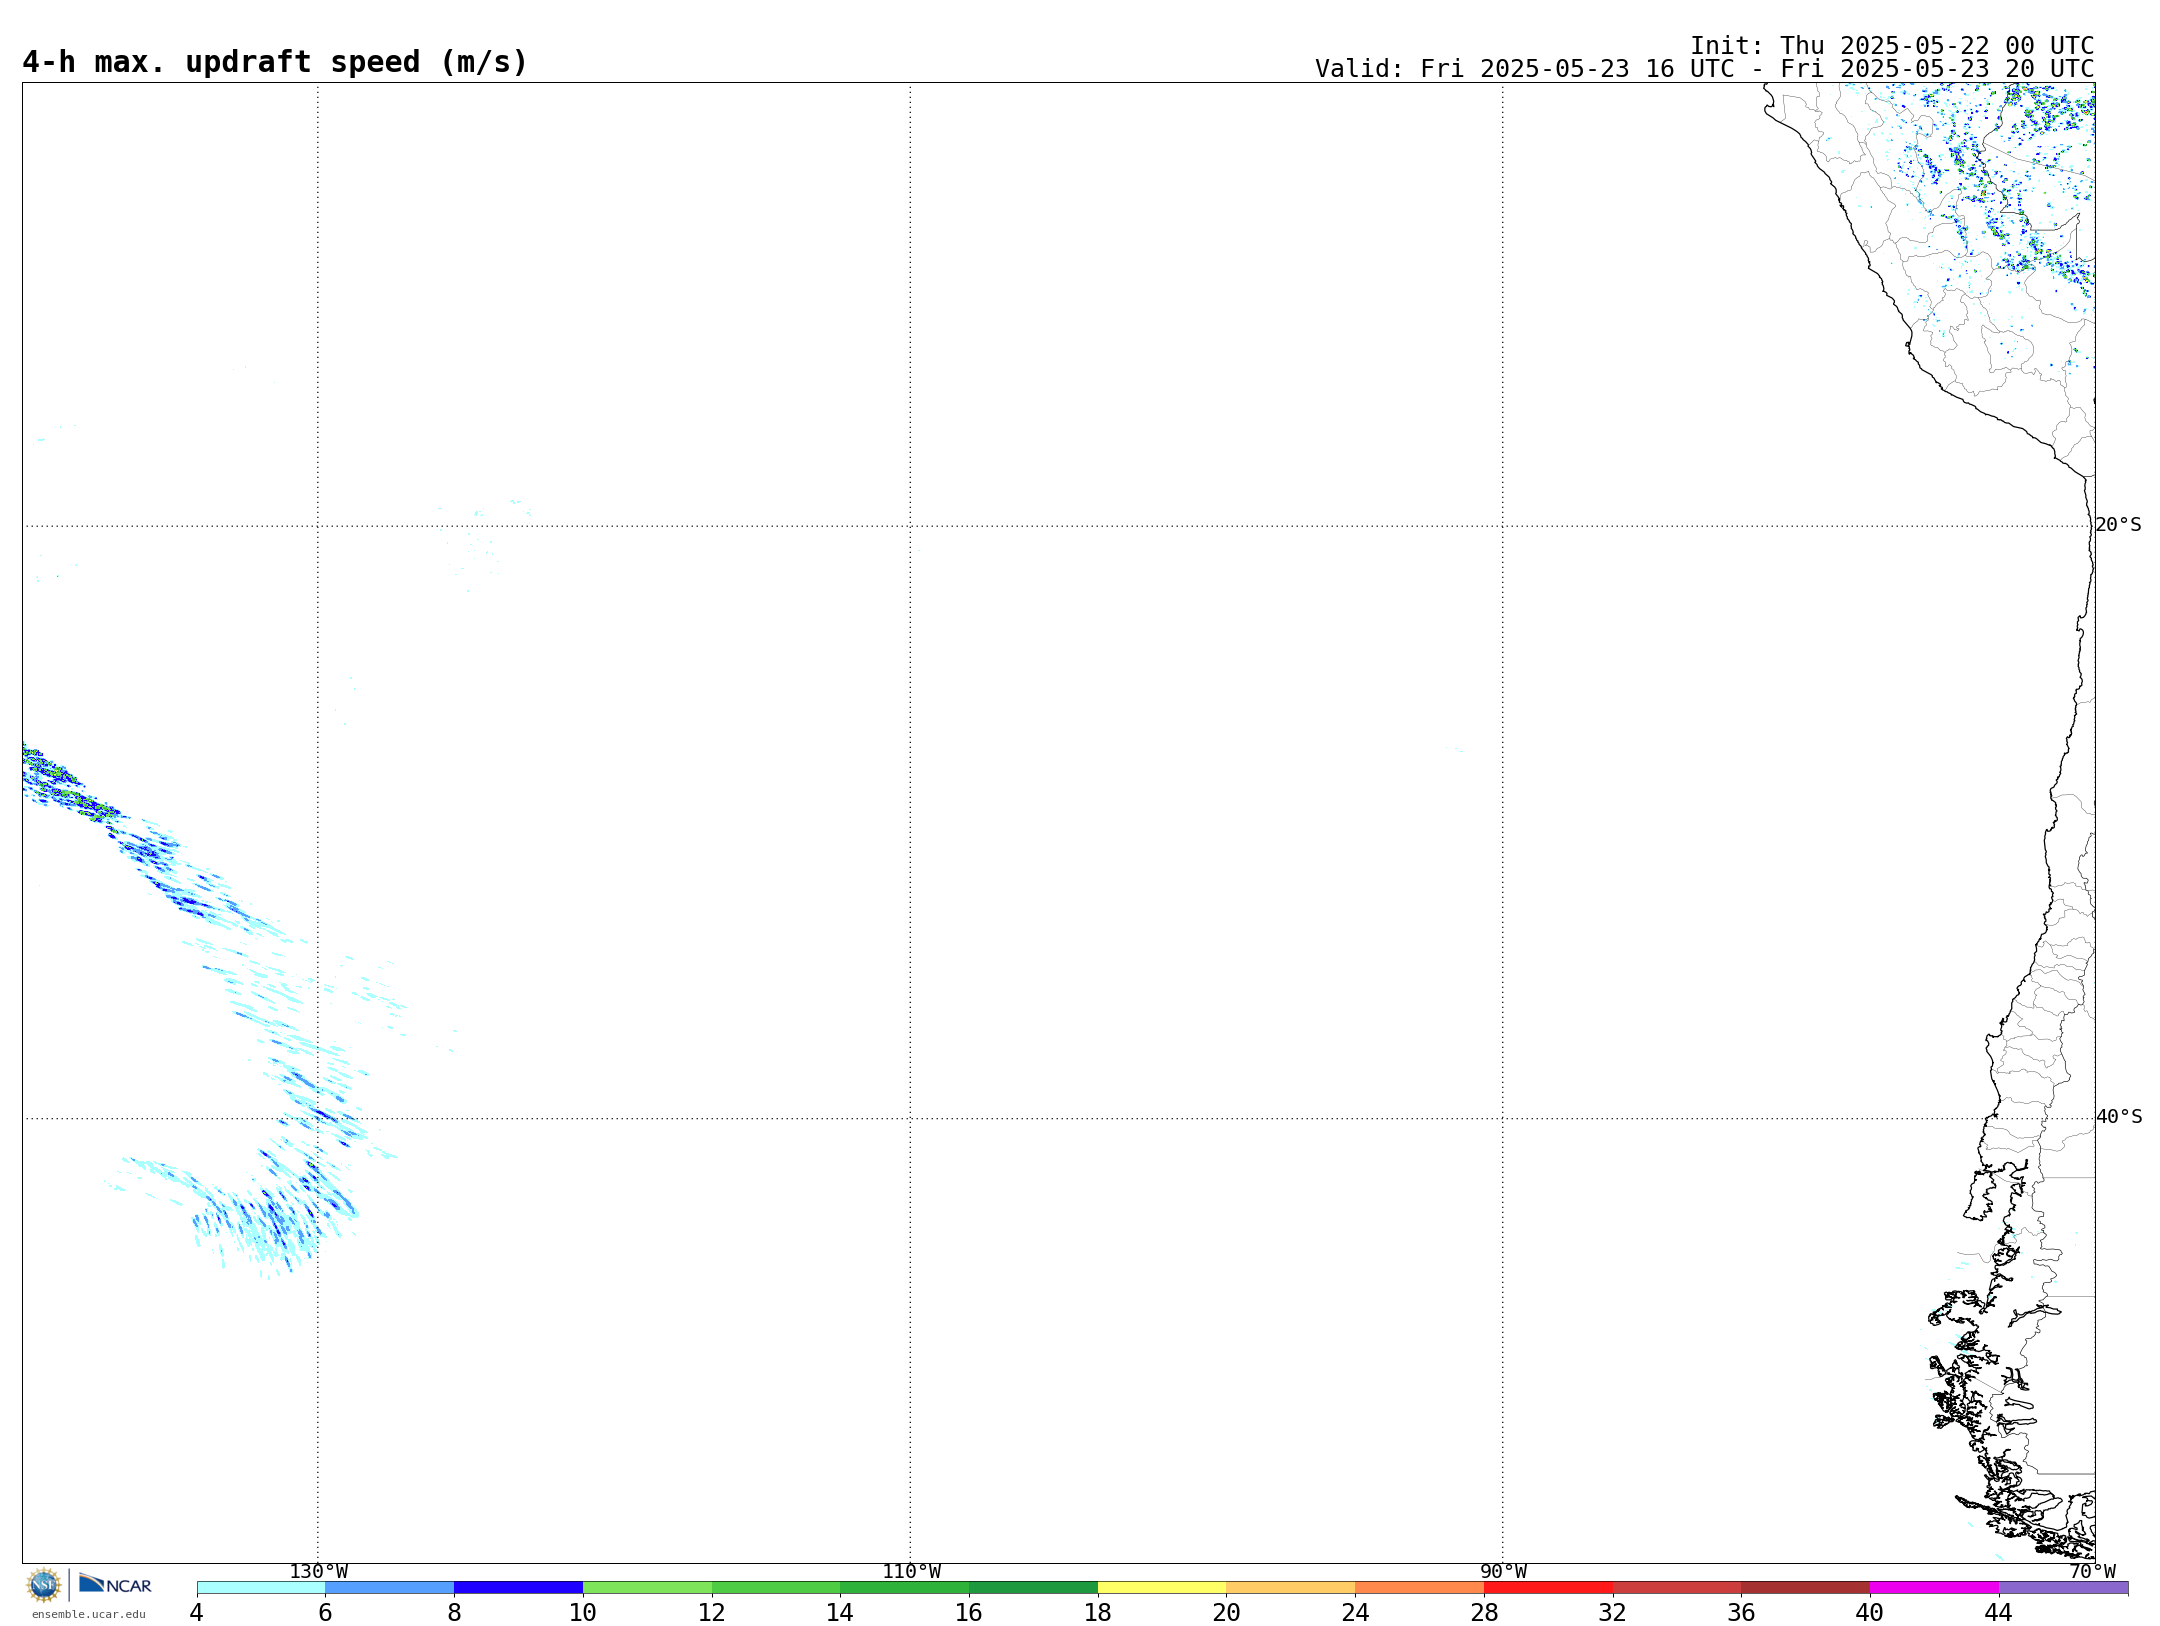2160x1626 pixels.
Task: Click the colorbar tick label 28
Action: [1485, 1612]
